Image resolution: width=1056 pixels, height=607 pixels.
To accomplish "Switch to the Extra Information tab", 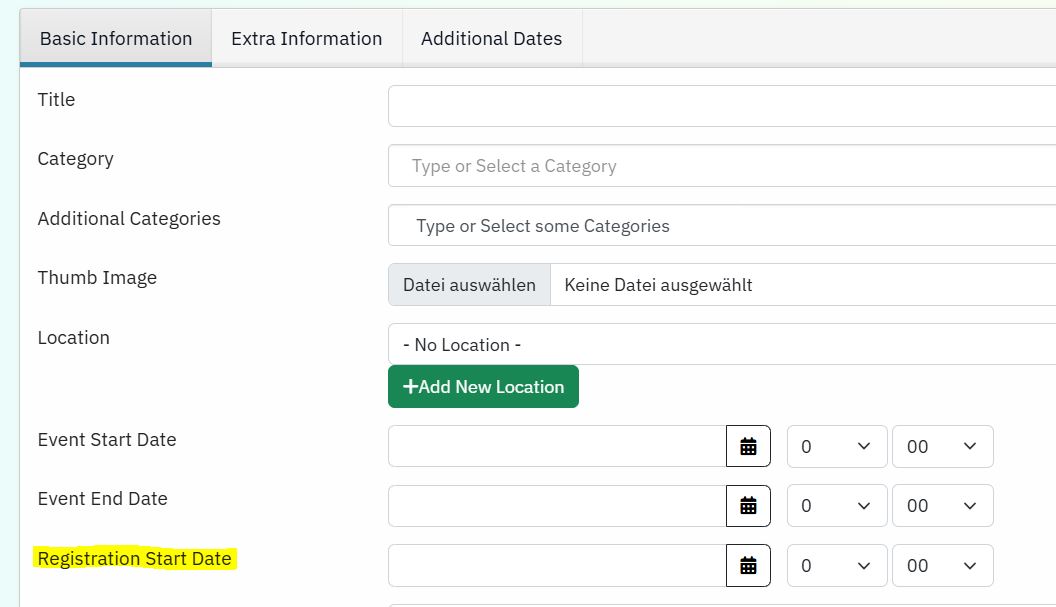I will pyautogui.click(x=306, y=39).
